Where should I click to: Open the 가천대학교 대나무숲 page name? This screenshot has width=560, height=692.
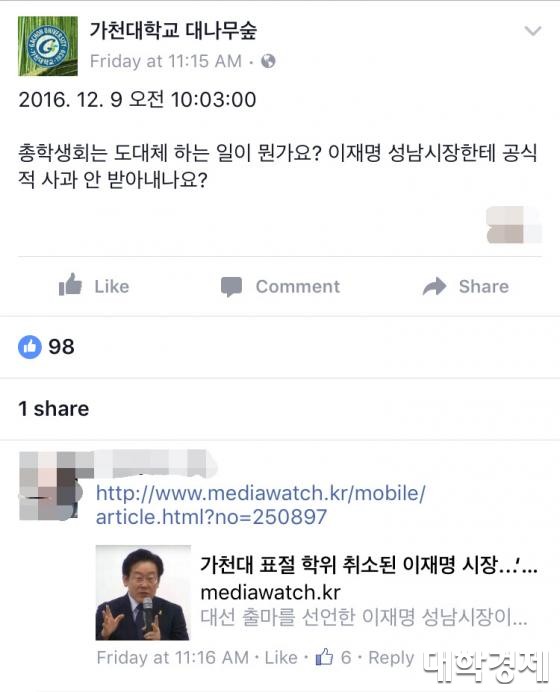(173, 31)
